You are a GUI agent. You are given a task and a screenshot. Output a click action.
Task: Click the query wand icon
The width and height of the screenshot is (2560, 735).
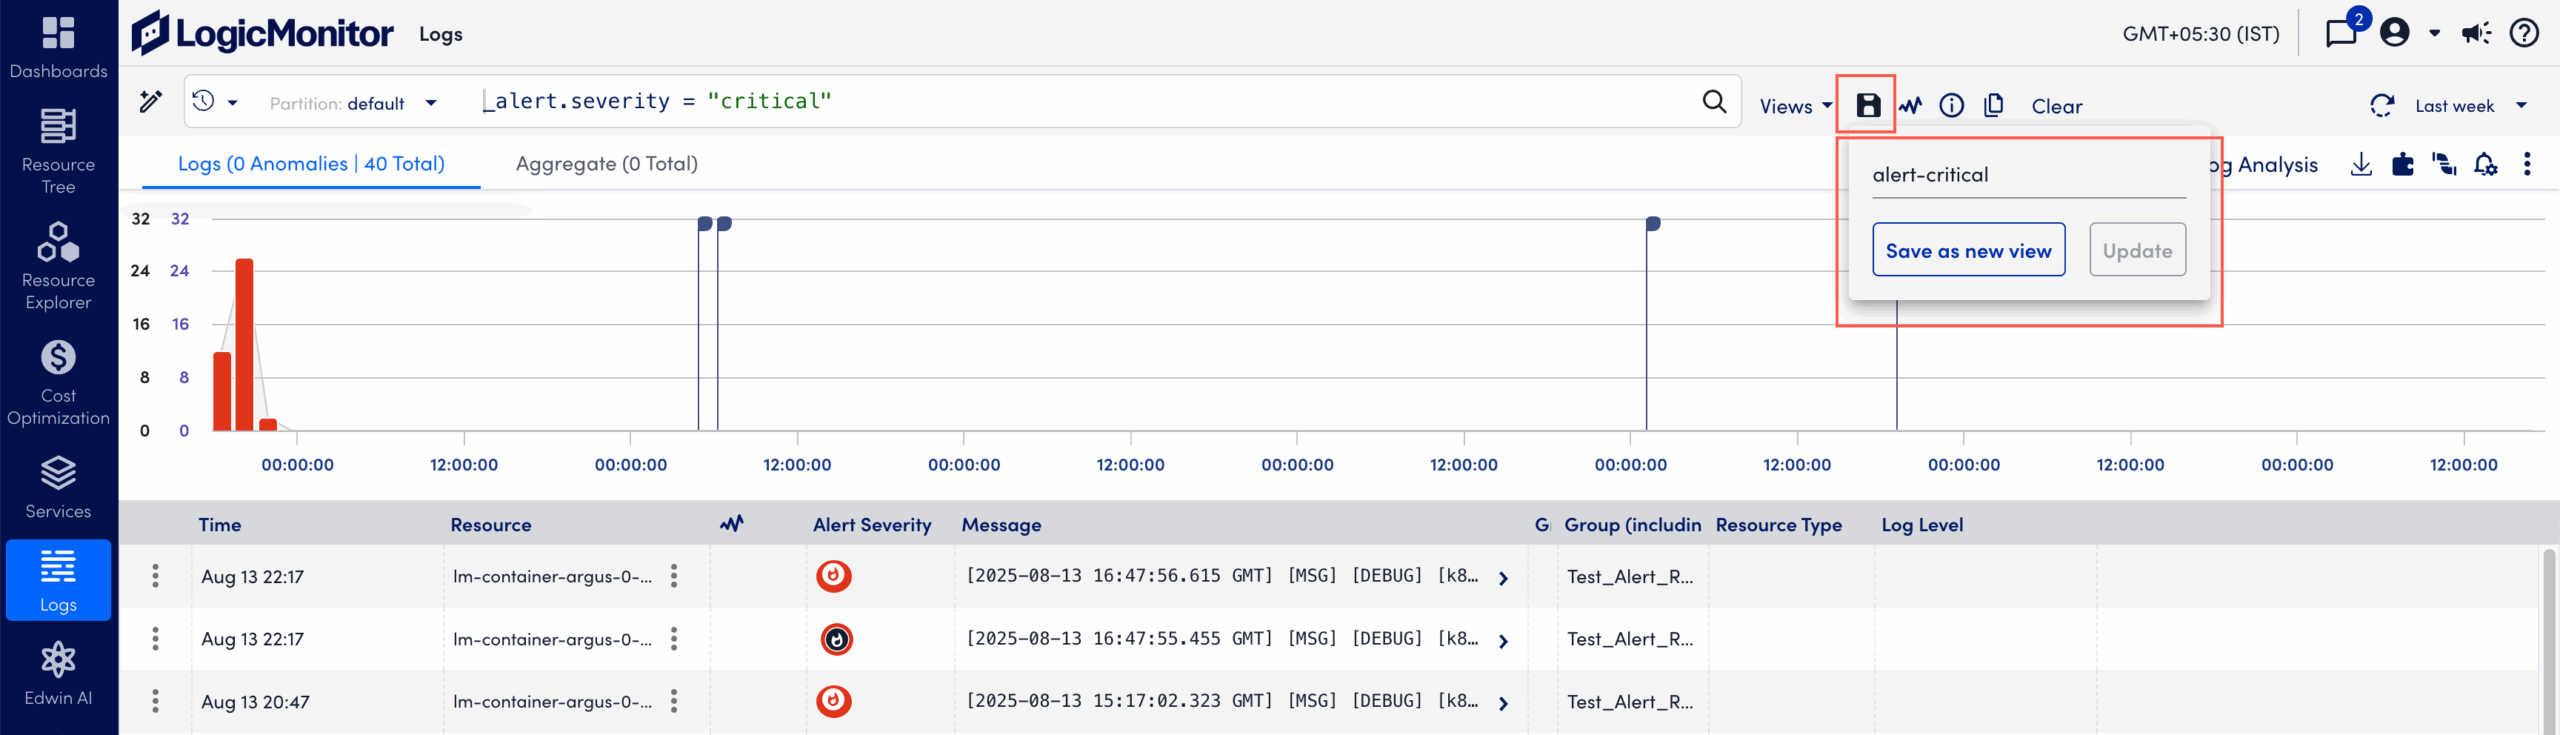pos(151,101)
